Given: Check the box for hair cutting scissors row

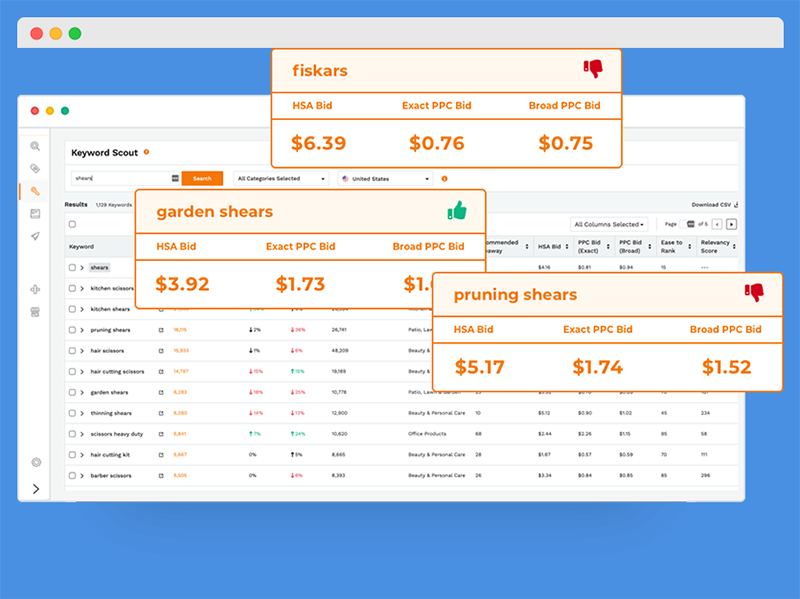Looking at the screenshot, I should (x=72, y=371).
